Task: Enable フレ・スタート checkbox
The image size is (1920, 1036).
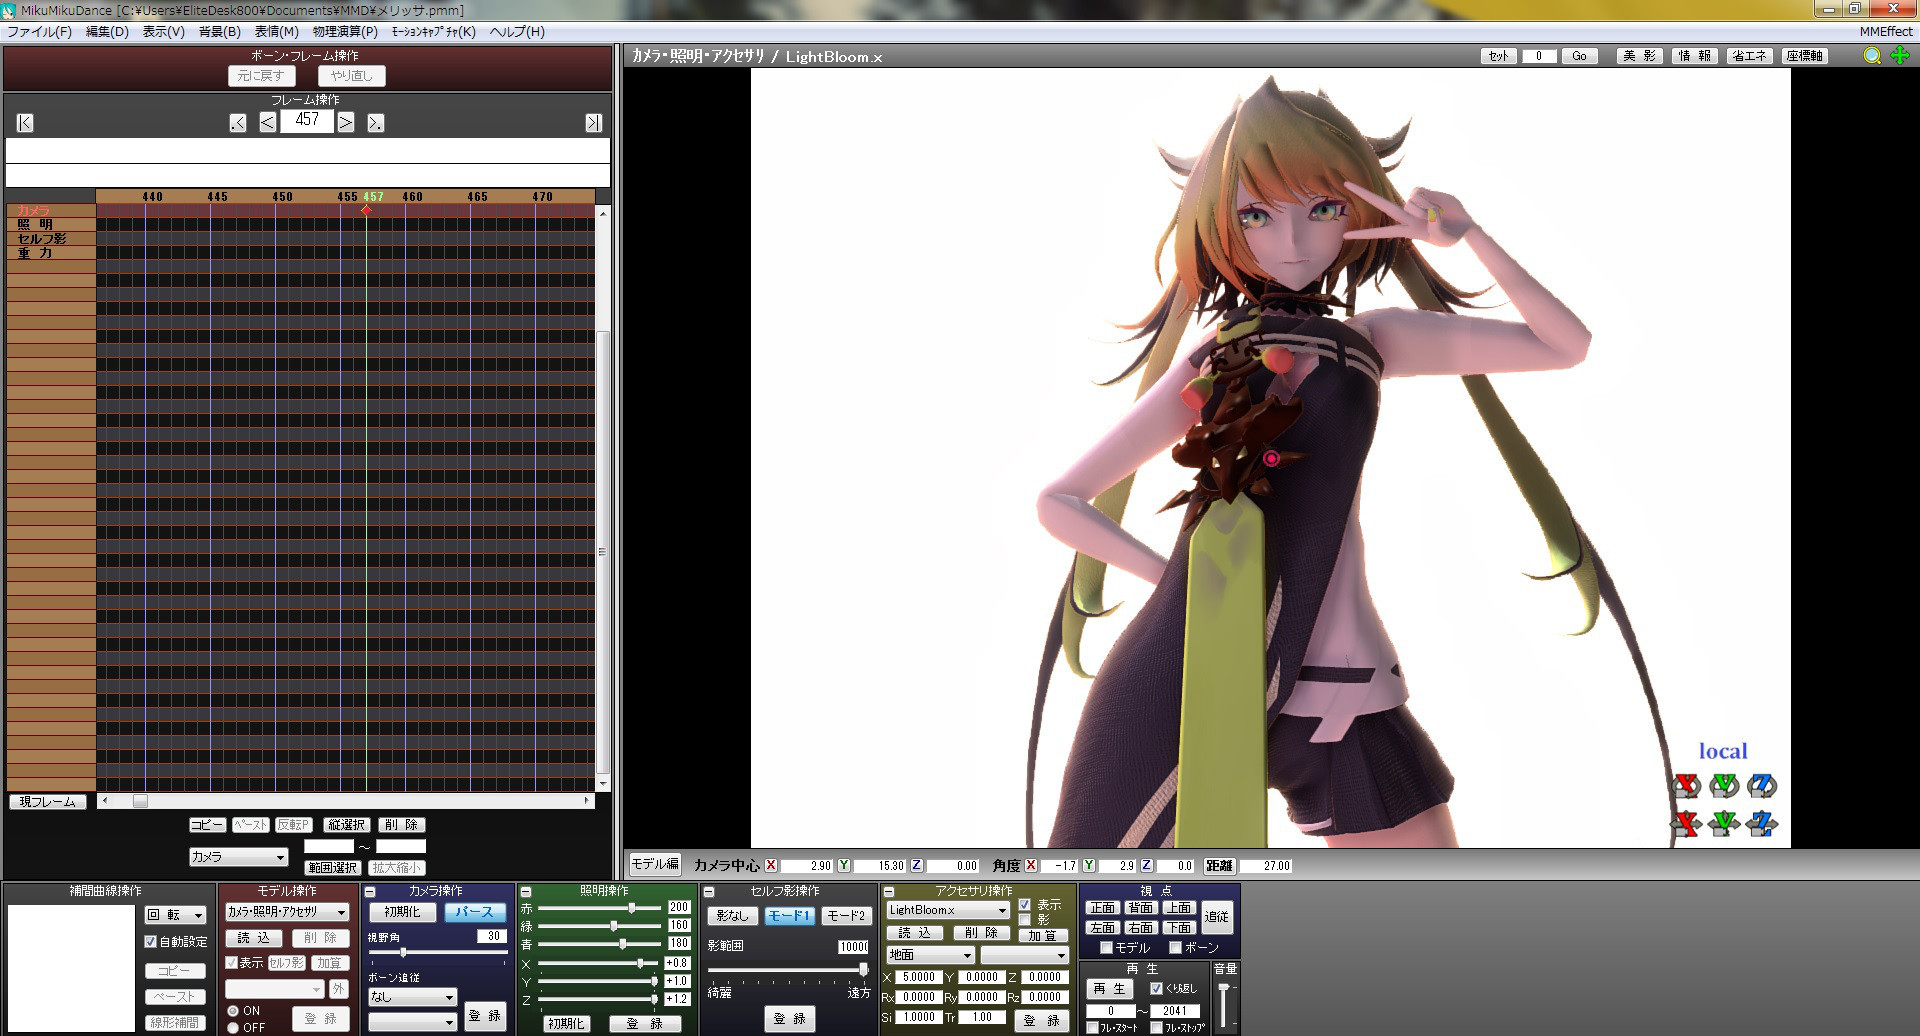Action: pyautogui.click(x=1092, y=1028)
